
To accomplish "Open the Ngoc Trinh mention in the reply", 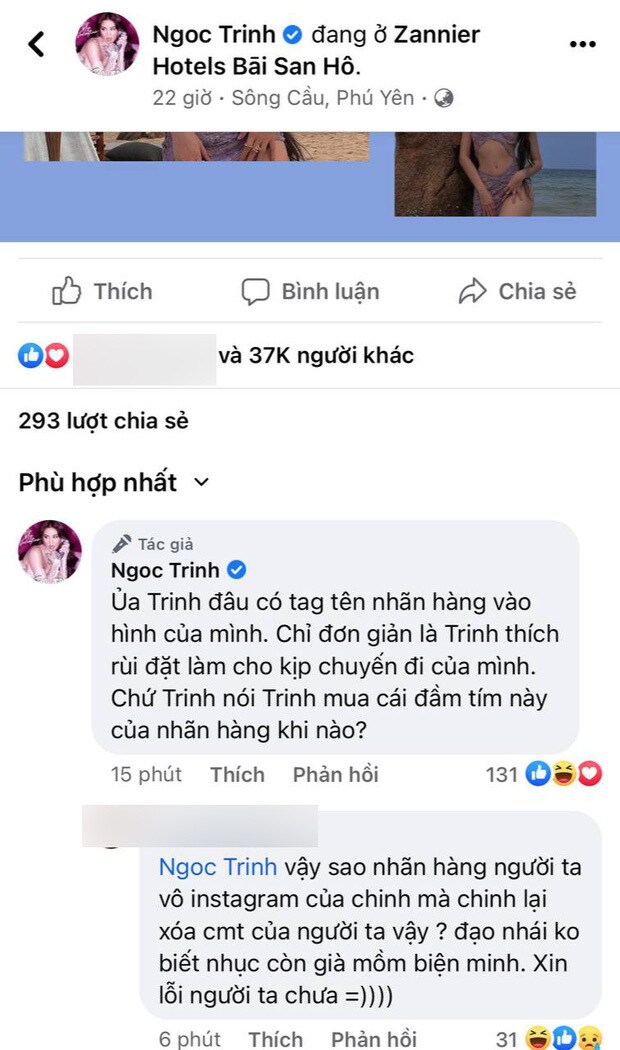I will 218,867.
